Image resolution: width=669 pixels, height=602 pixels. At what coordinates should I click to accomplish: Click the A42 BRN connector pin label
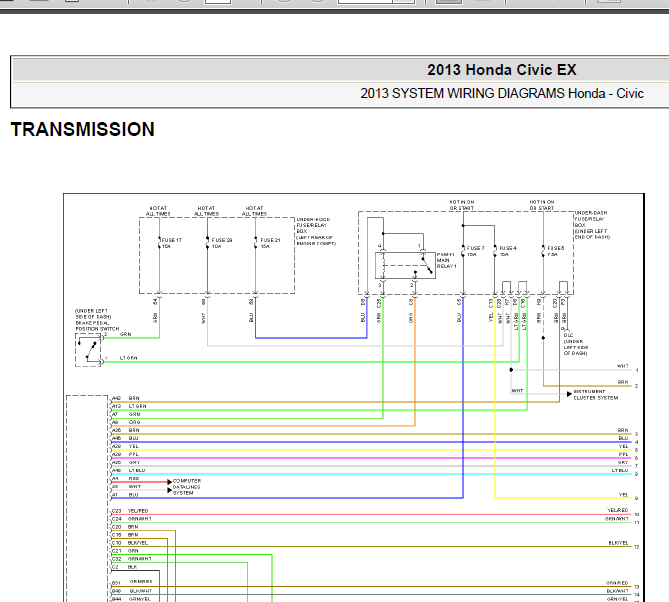[125, 398]
